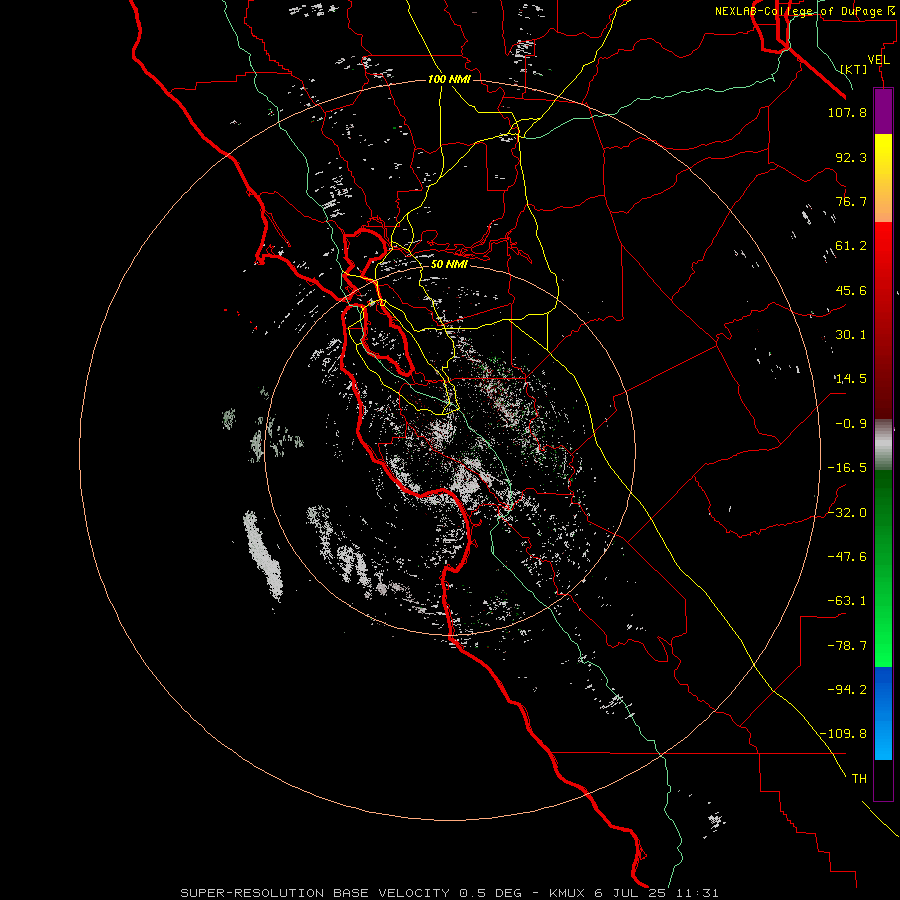Click the 107.8 velocity scale value
The width and height of the screenshot is (900, 900).
(847, 112)
